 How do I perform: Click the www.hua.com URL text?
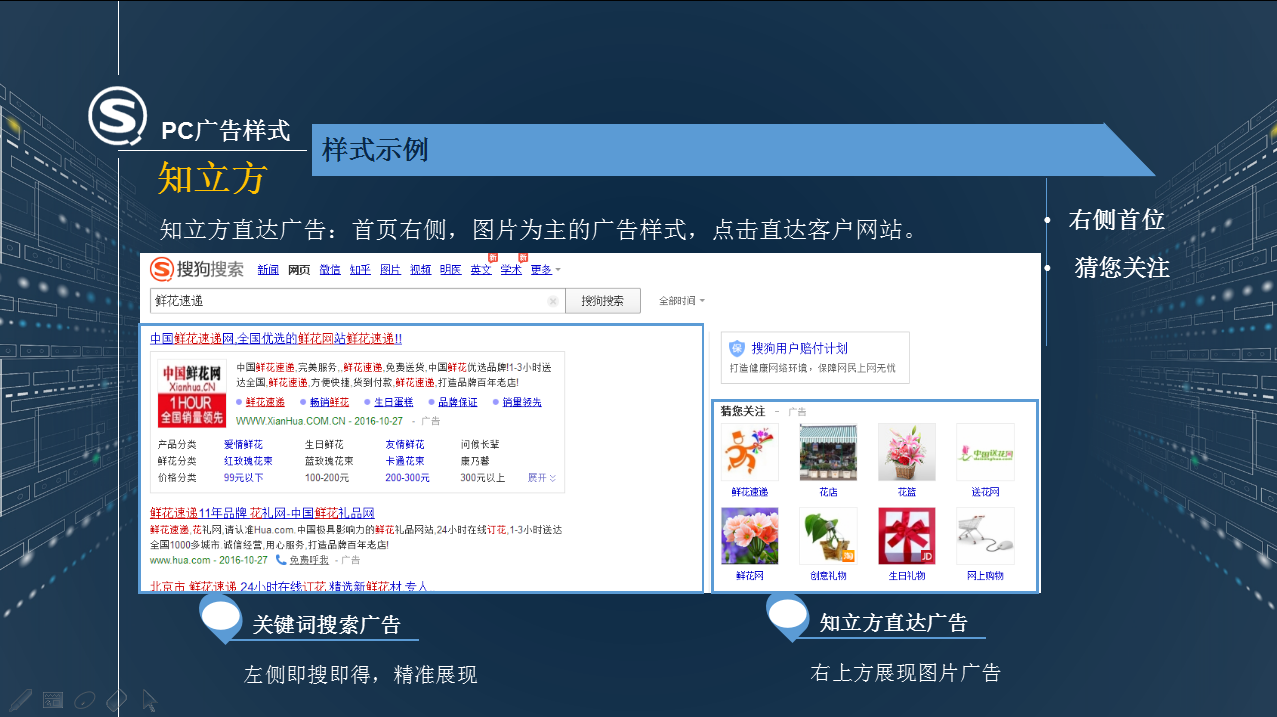click(179, 560)
